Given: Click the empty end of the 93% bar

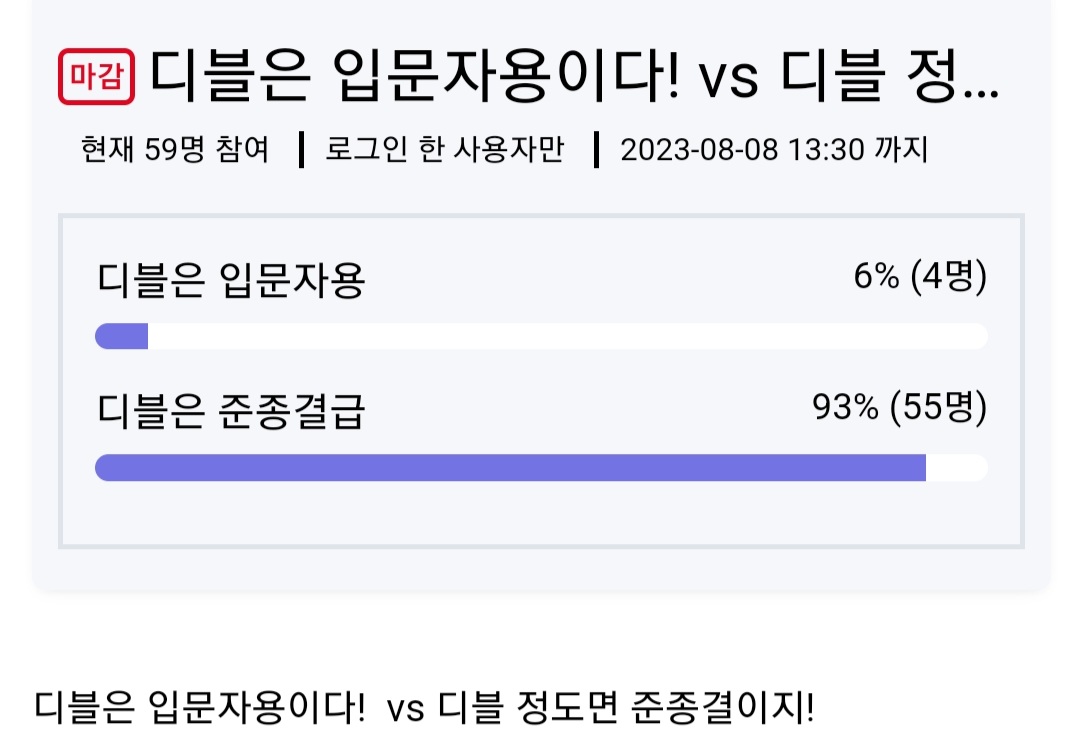Looking at the screenshot, I should pyautogui.click(x=957, y=468).
